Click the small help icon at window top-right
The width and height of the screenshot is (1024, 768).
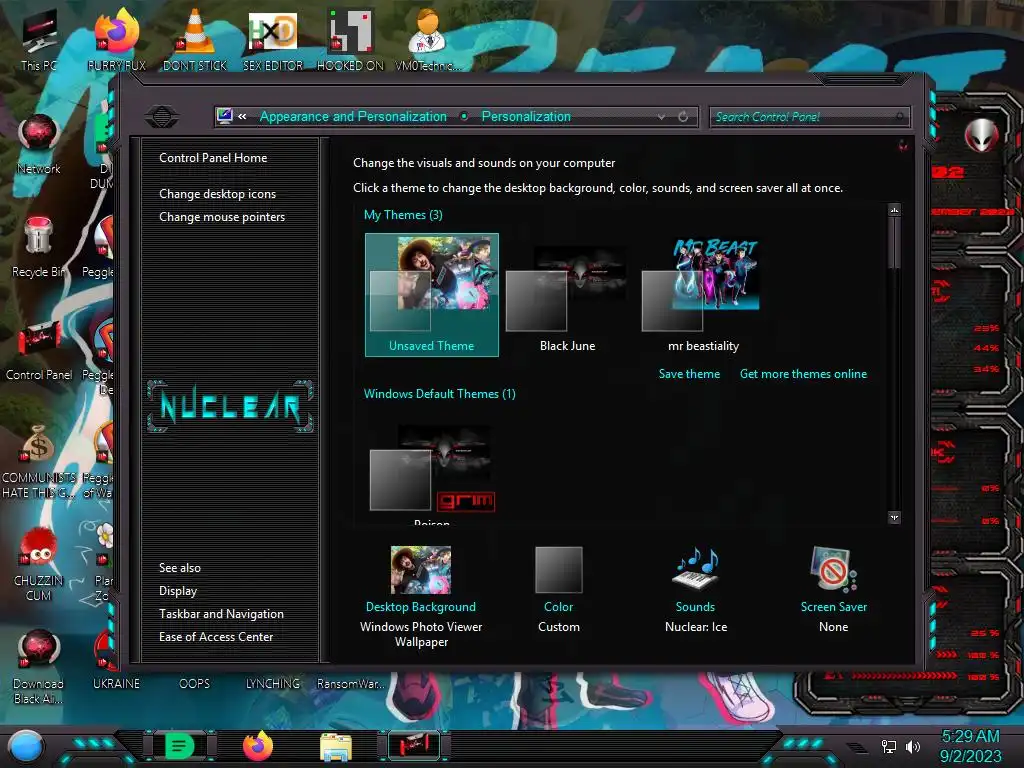coord(903,145)
